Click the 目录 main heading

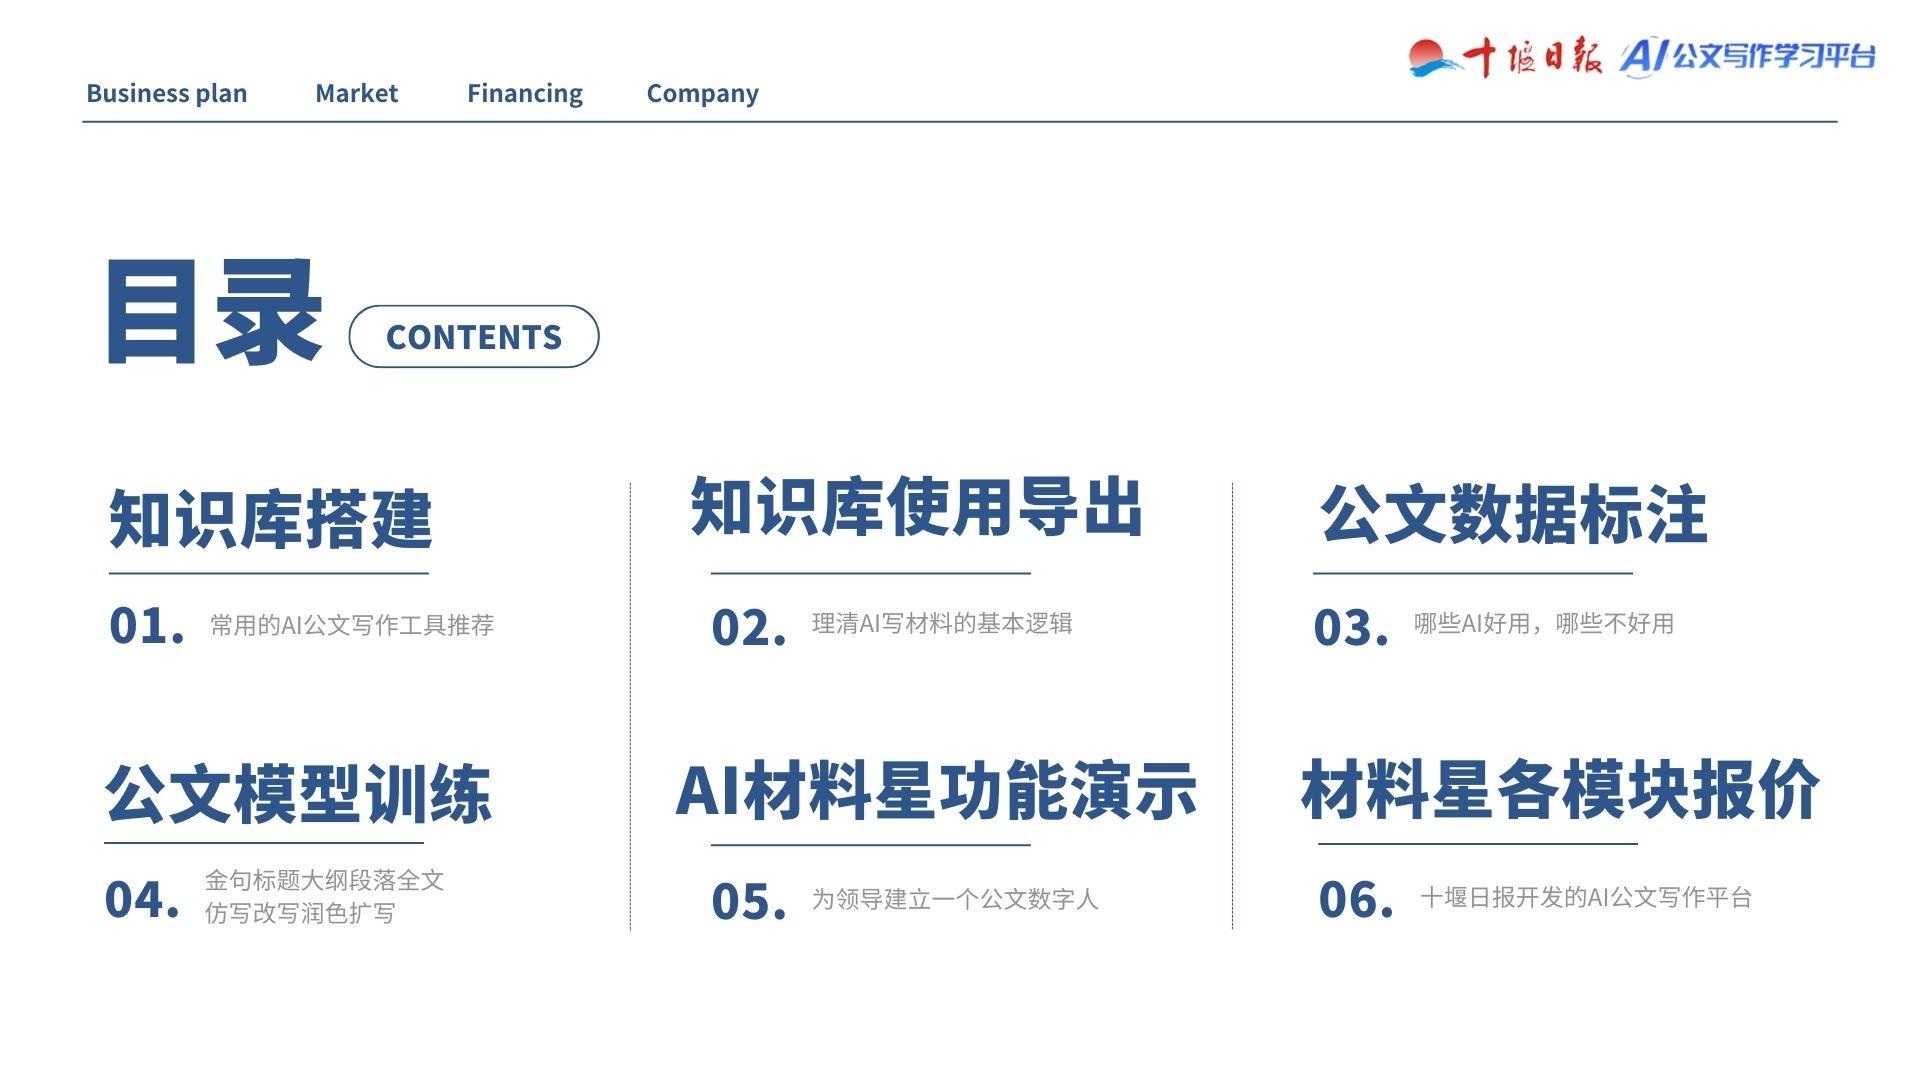tap(214, 312)
